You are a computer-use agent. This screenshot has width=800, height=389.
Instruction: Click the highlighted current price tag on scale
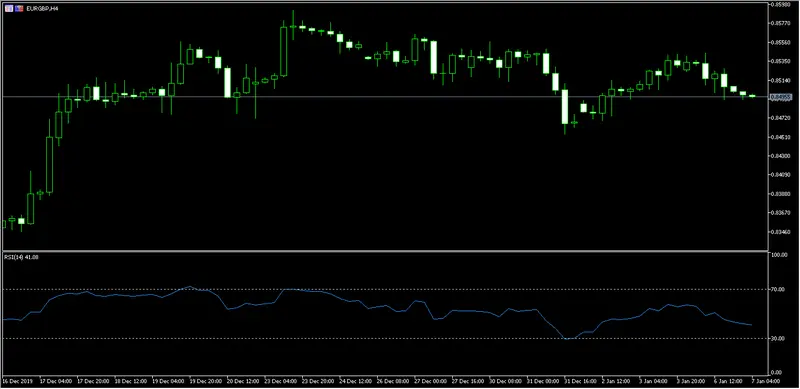(x=781, y=97)
